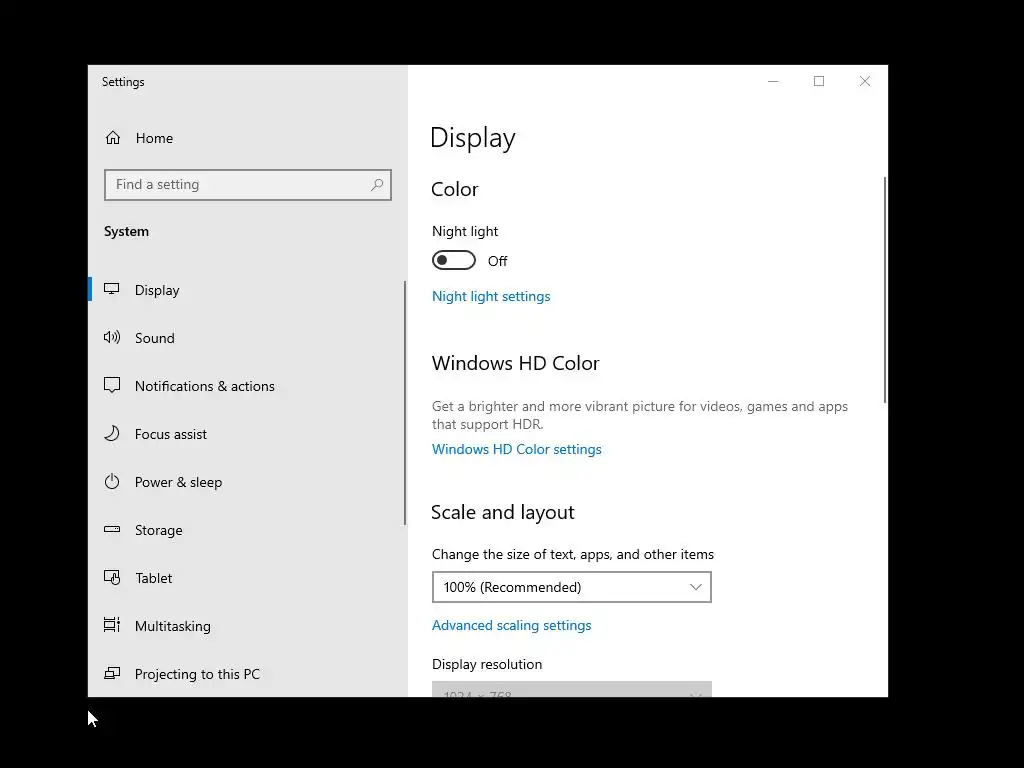Go to Notifications & actions settings

pyautogui.click(x=247, y=386)
